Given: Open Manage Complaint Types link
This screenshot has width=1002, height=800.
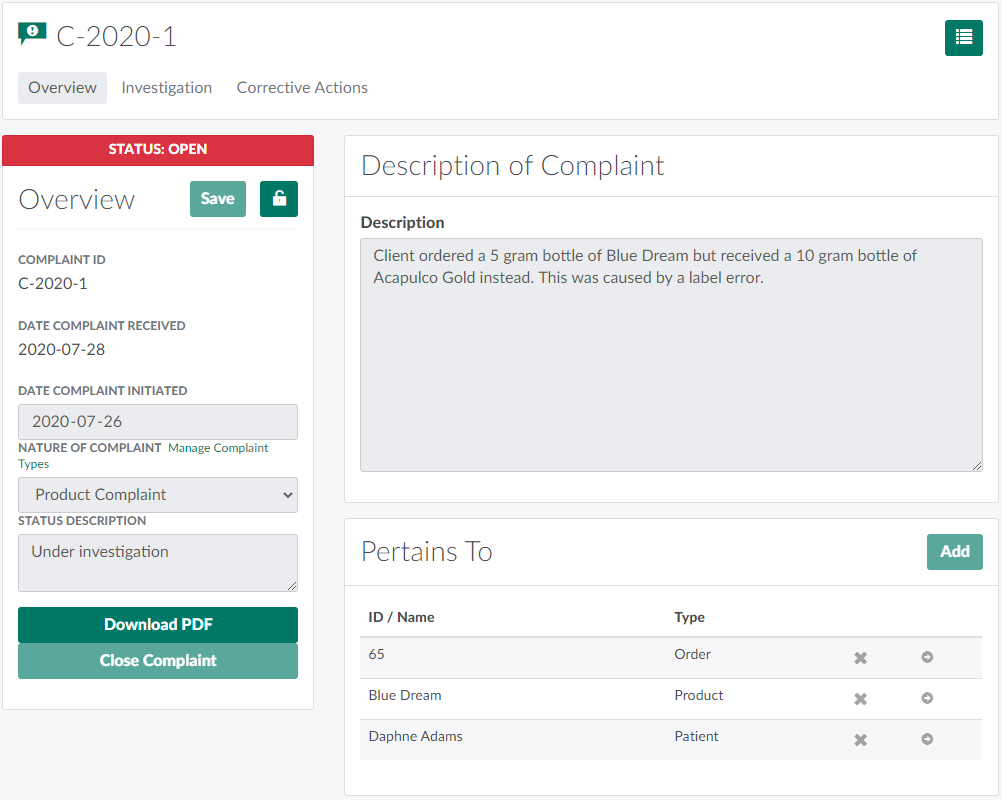Looking at the screenshot, I should (218, 448).
